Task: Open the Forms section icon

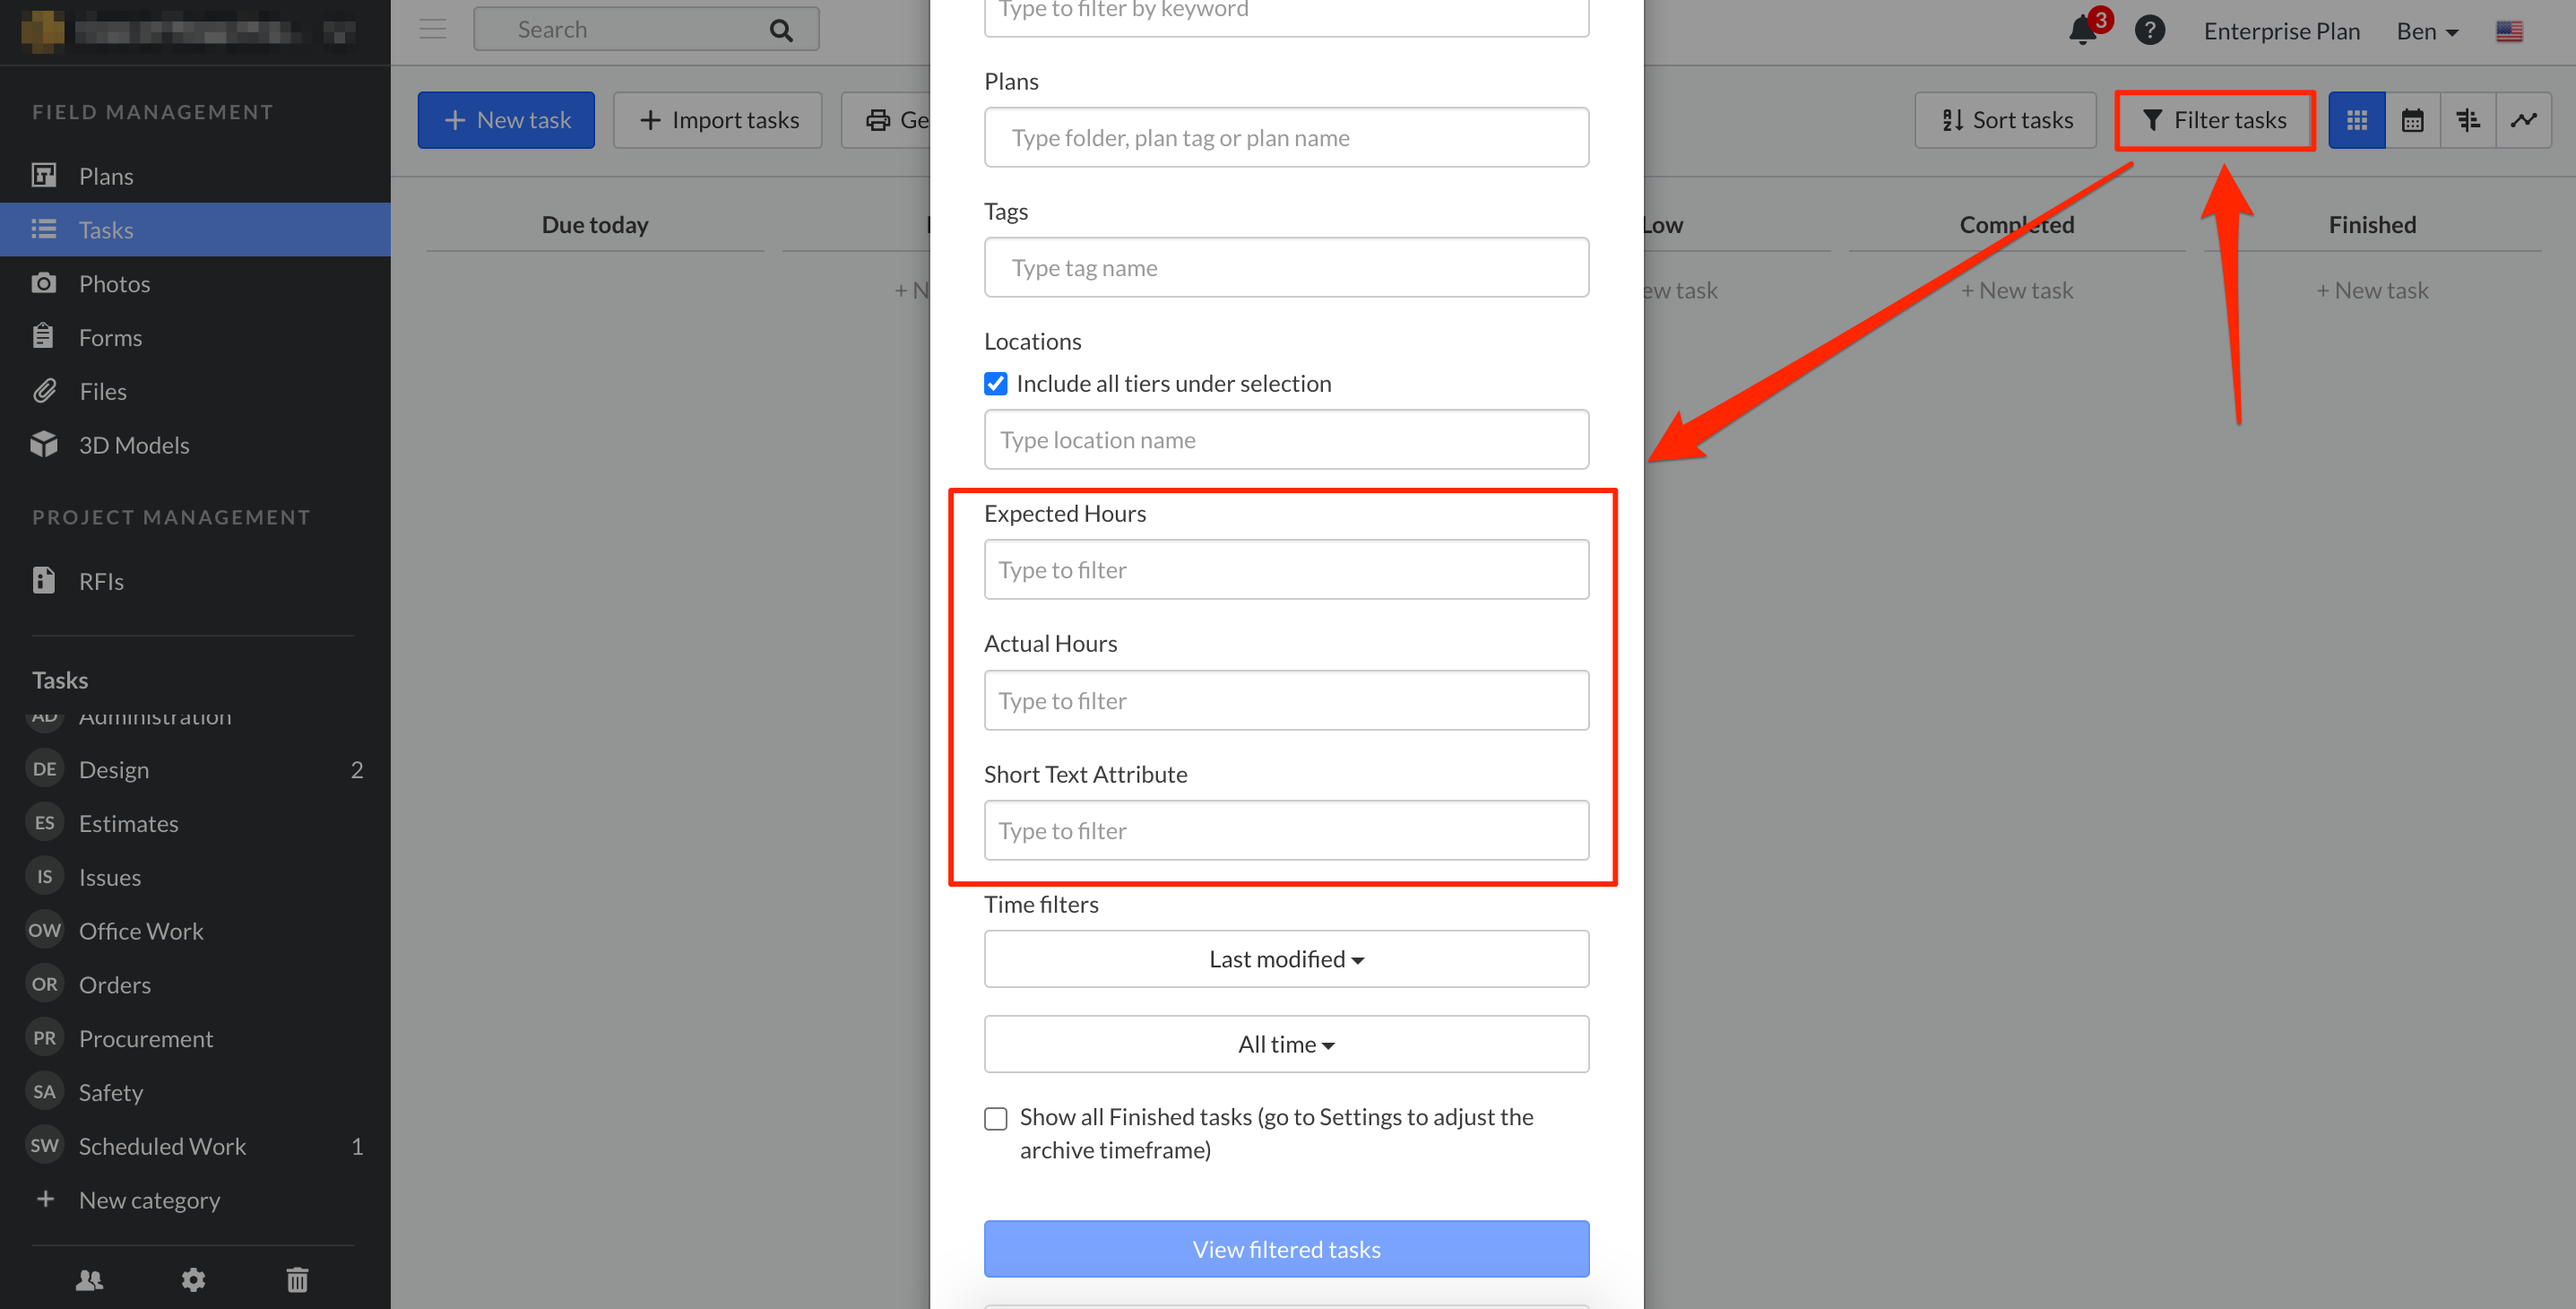Action: tap(45, 336)
